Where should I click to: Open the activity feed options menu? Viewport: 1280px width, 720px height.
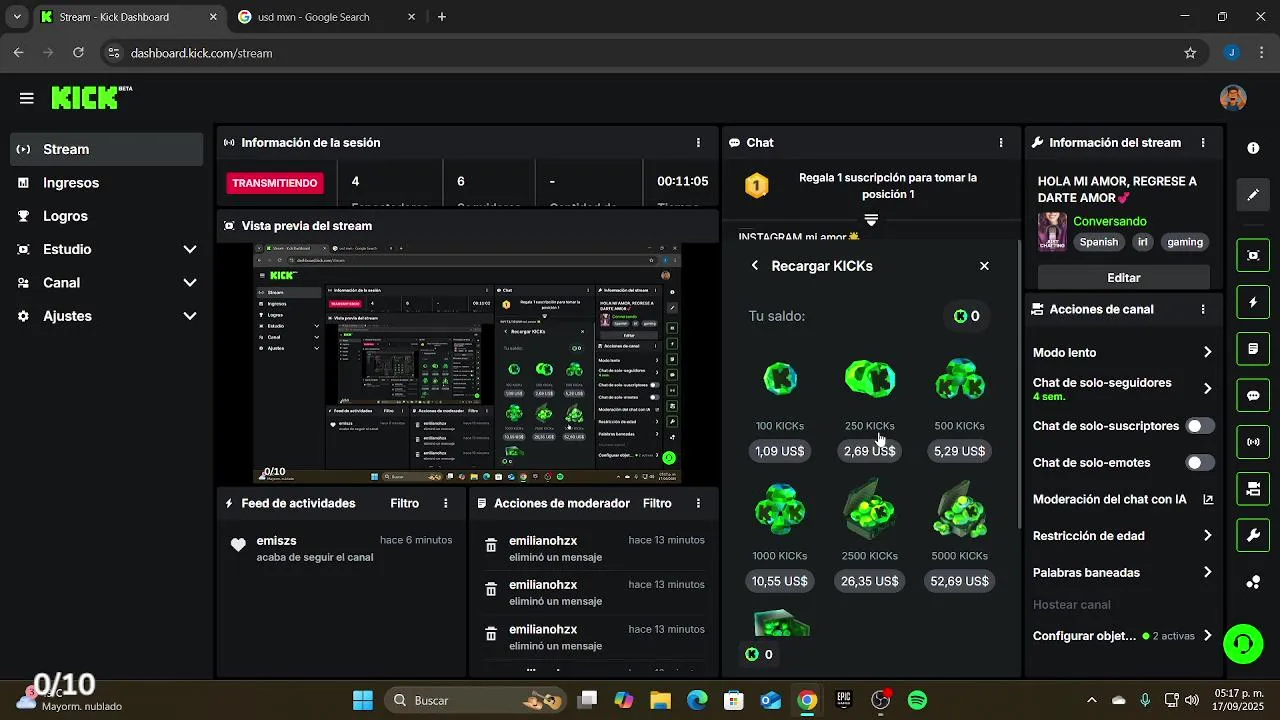(x=446, y=504)
